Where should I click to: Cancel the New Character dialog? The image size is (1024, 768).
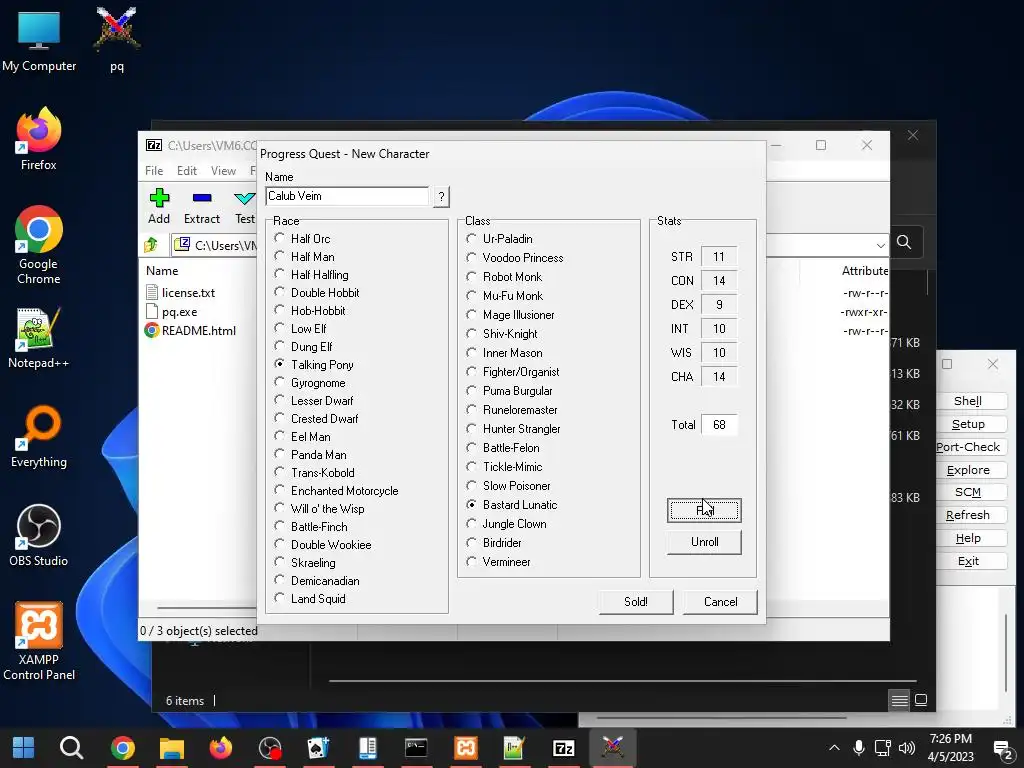pos(720,601)
